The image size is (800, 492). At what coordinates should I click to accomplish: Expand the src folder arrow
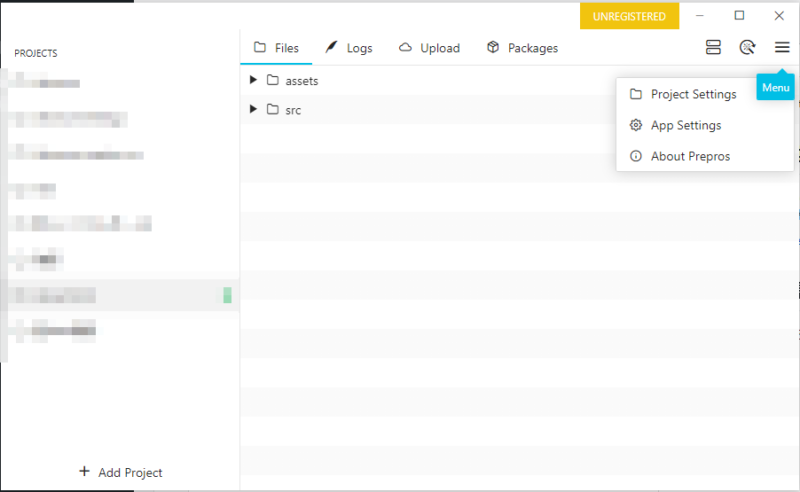tap(253, 110)
